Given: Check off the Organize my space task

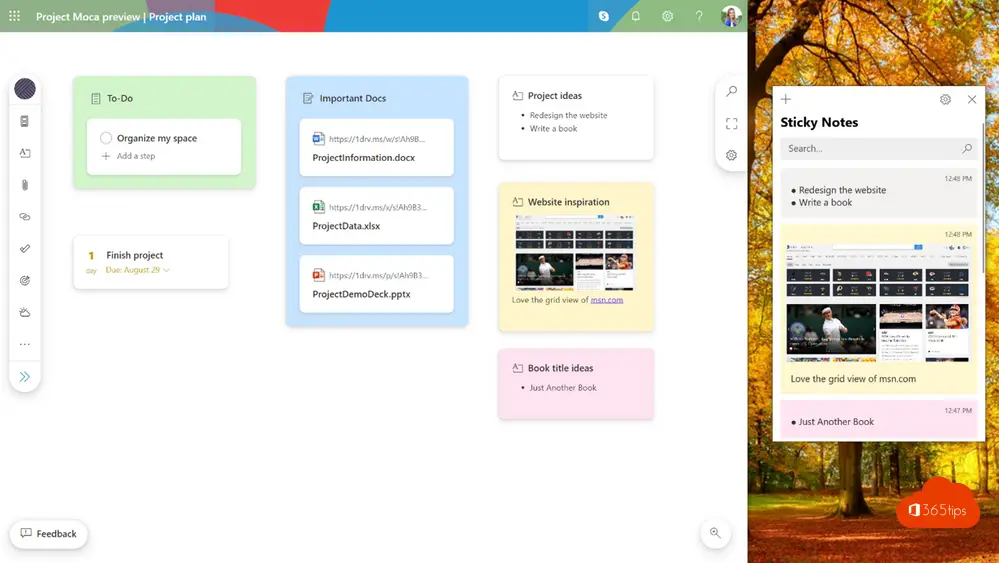Looking at the screenshot, I should [106, 138].
